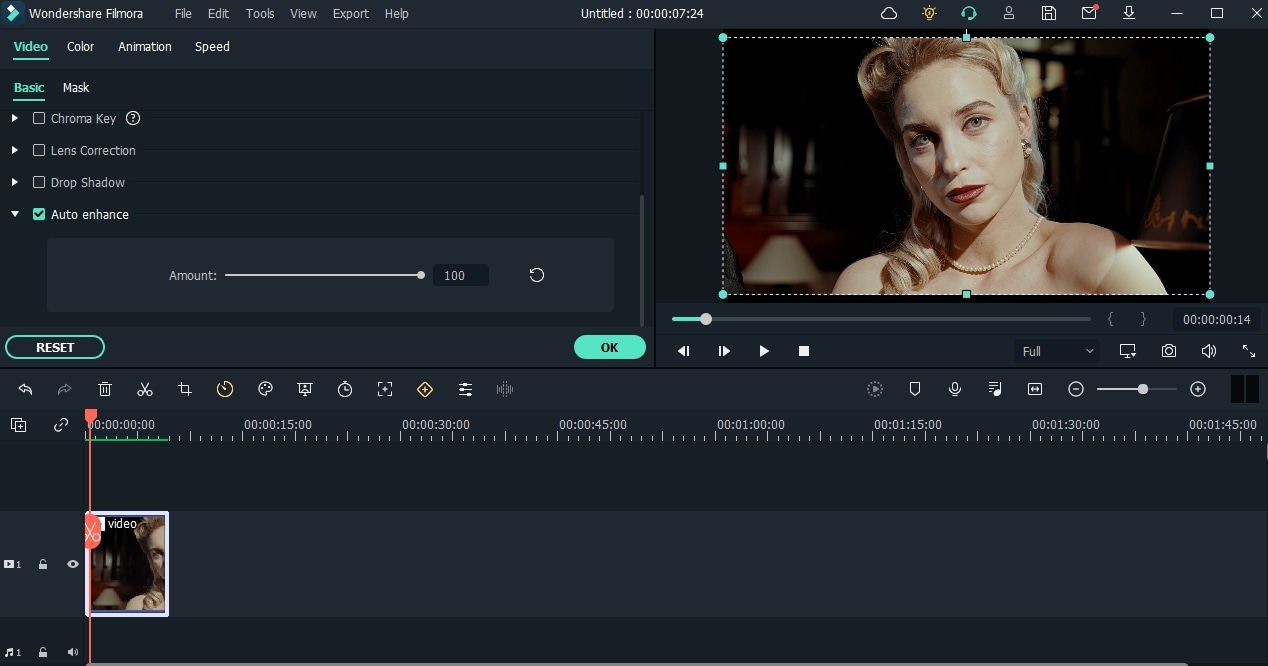Expand preview to fullscreen icon

(x=1249, y=351)
